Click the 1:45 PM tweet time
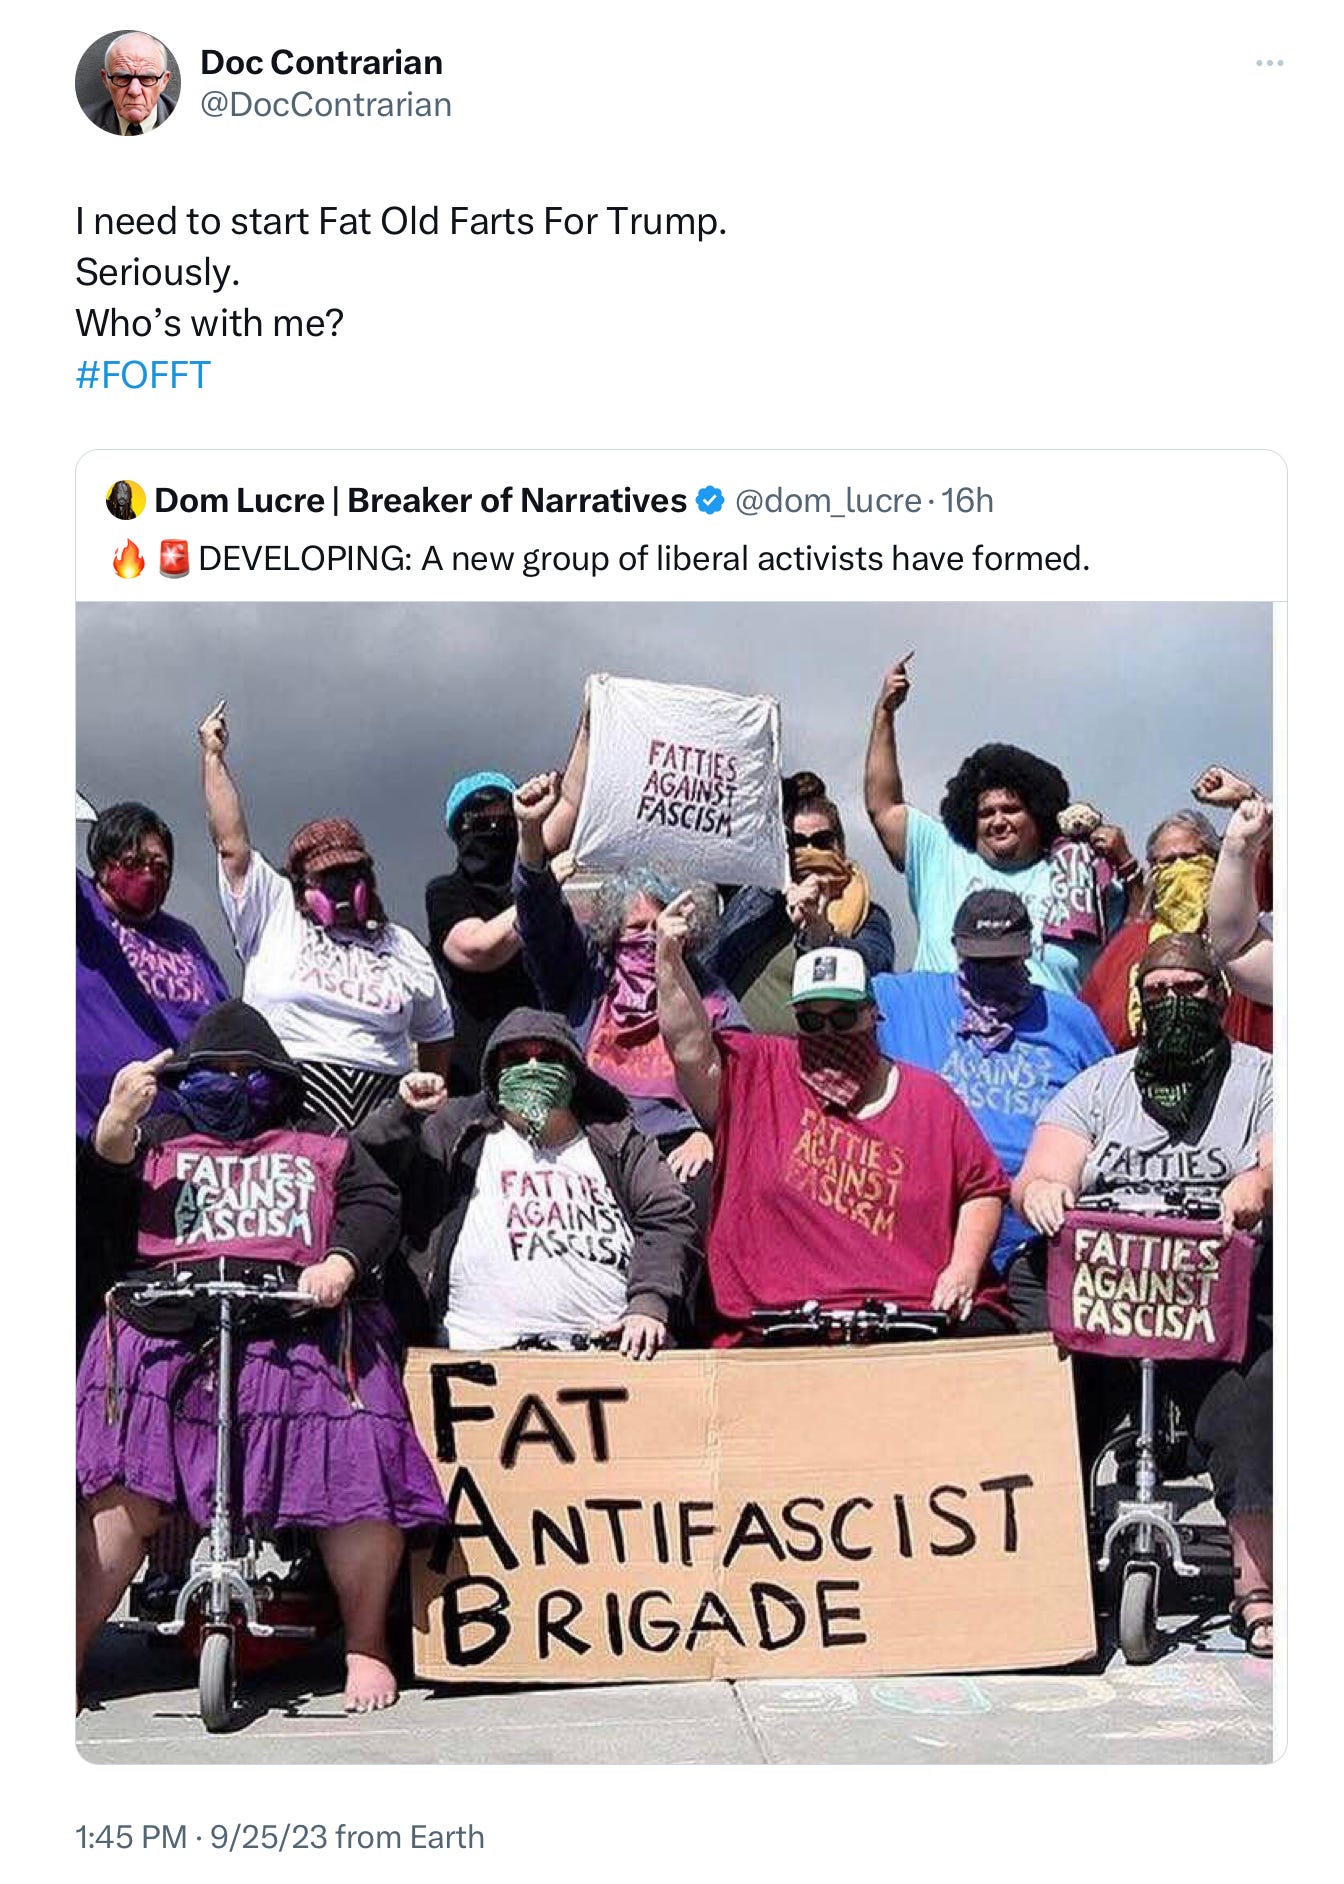 [131, 1837]
